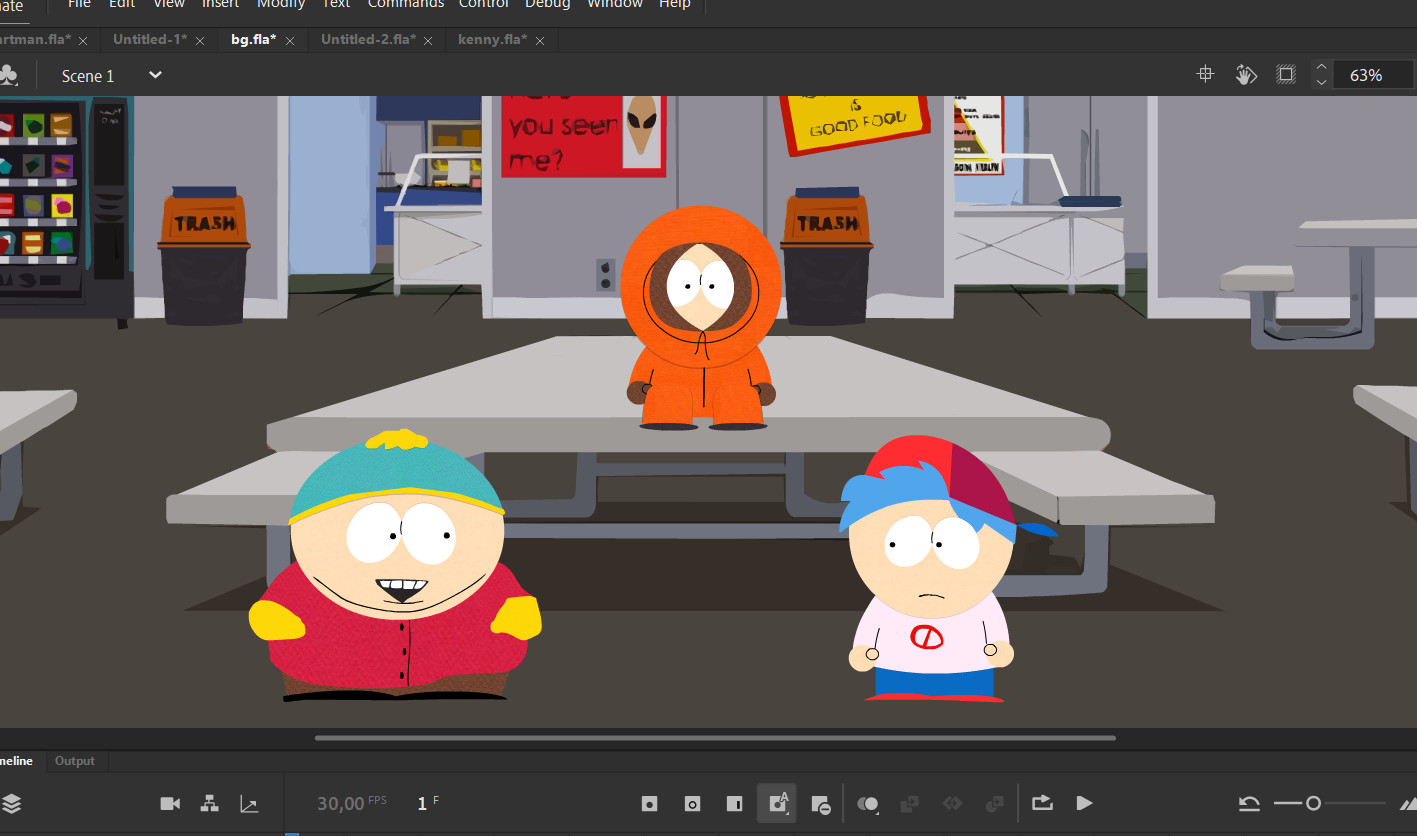
Task: Toggle loop playback in the timeline
Action: pyautogui.click(x=1042, y=802)
